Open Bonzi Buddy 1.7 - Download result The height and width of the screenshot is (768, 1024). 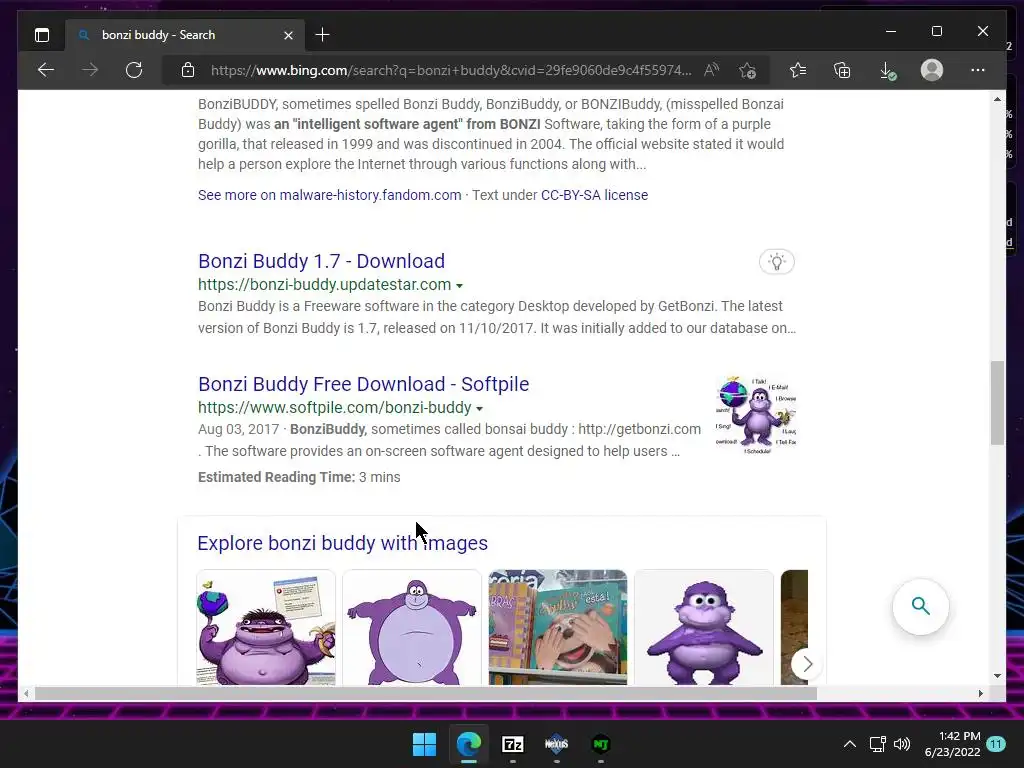click(x=321, y=261)
